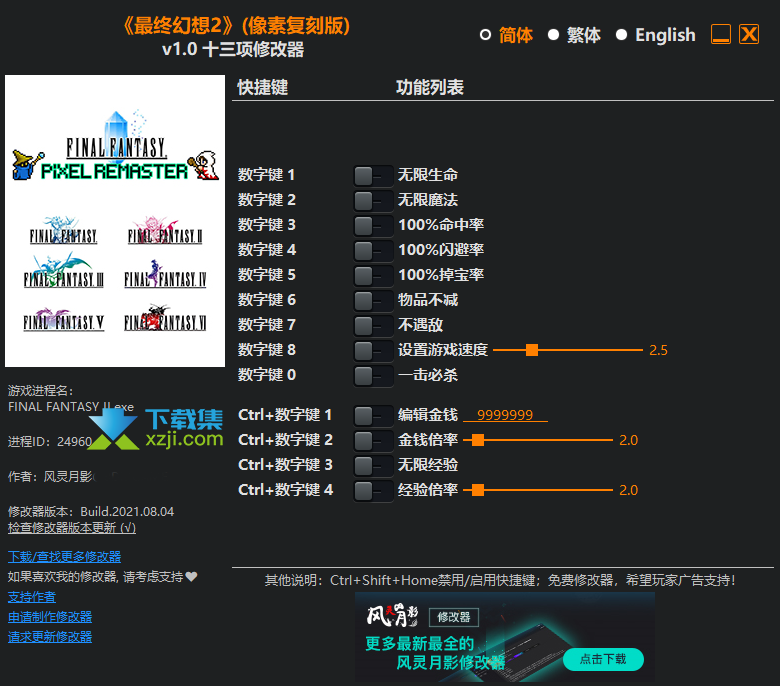Toggle the 100%闪避率 switch

373,250
